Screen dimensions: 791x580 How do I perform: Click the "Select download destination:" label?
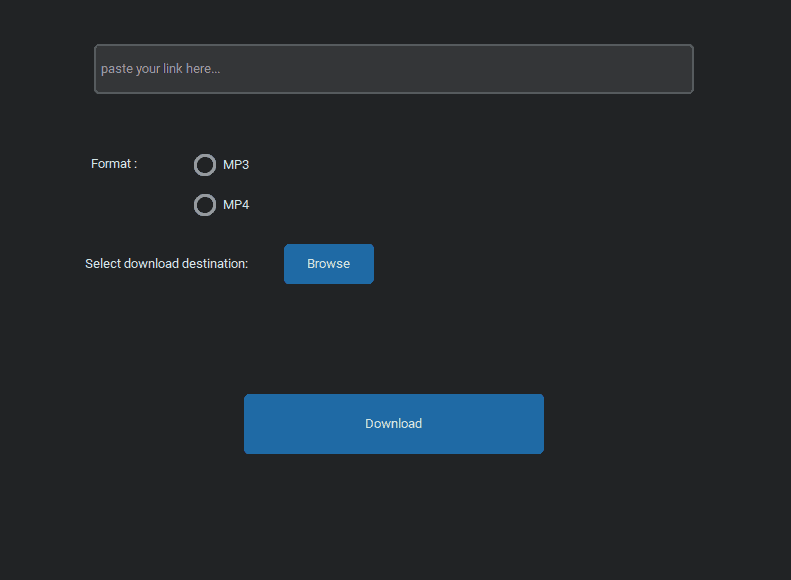tap(166, 264)
